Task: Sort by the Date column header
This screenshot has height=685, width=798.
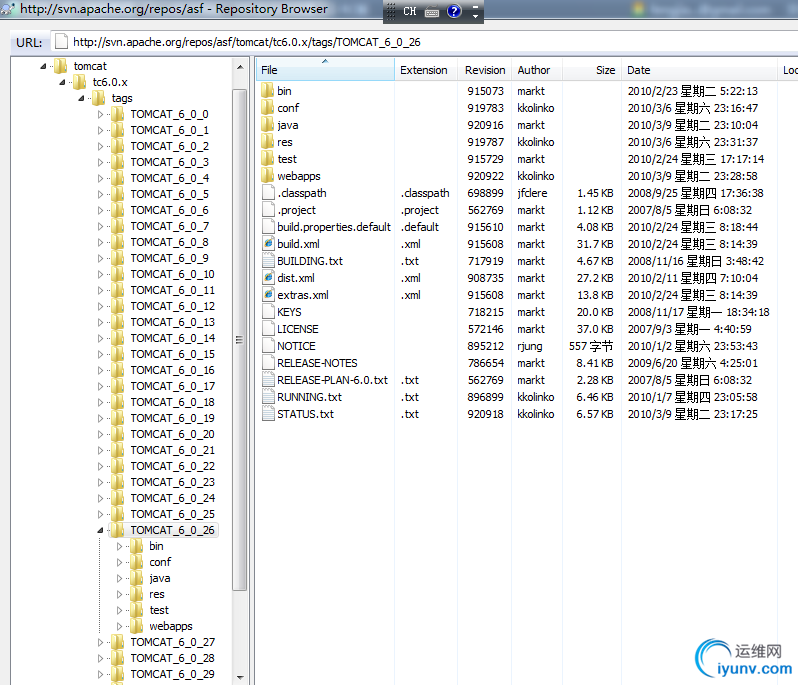Action: coord(700,70)
